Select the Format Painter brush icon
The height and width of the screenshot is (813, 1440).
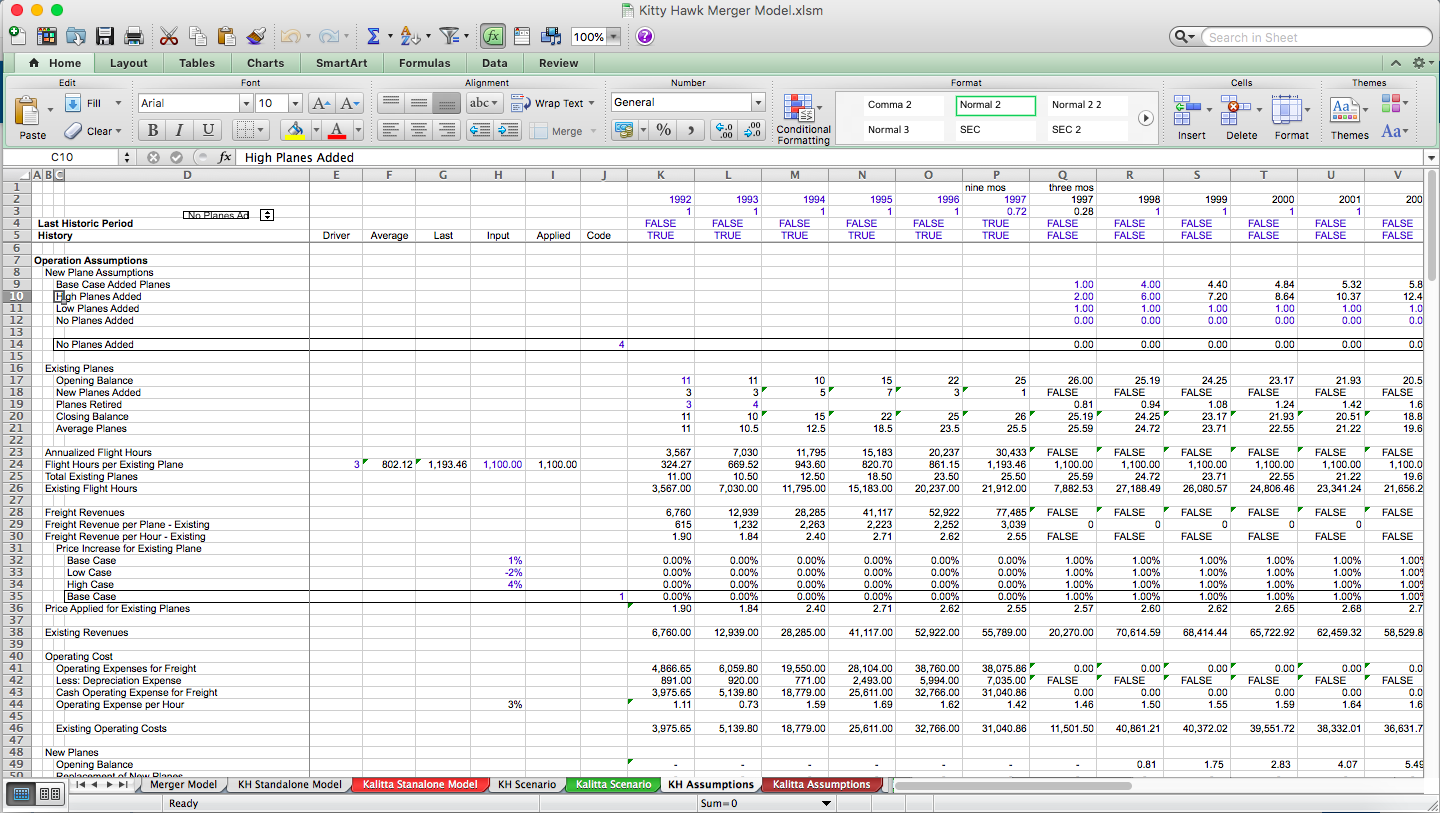(257, 35)
